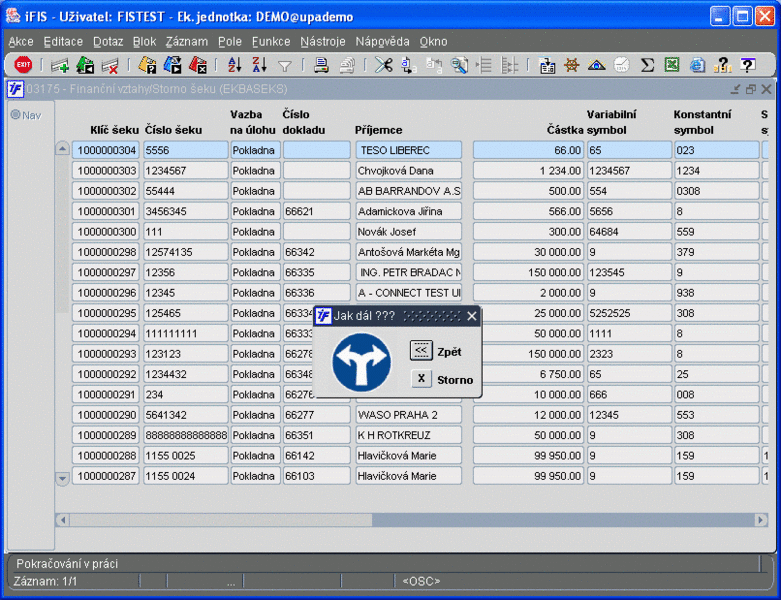Click the scissors cut icon
The height and width of the screenshot is (600, 781).
pyautogui.click(x=383, y=66)
